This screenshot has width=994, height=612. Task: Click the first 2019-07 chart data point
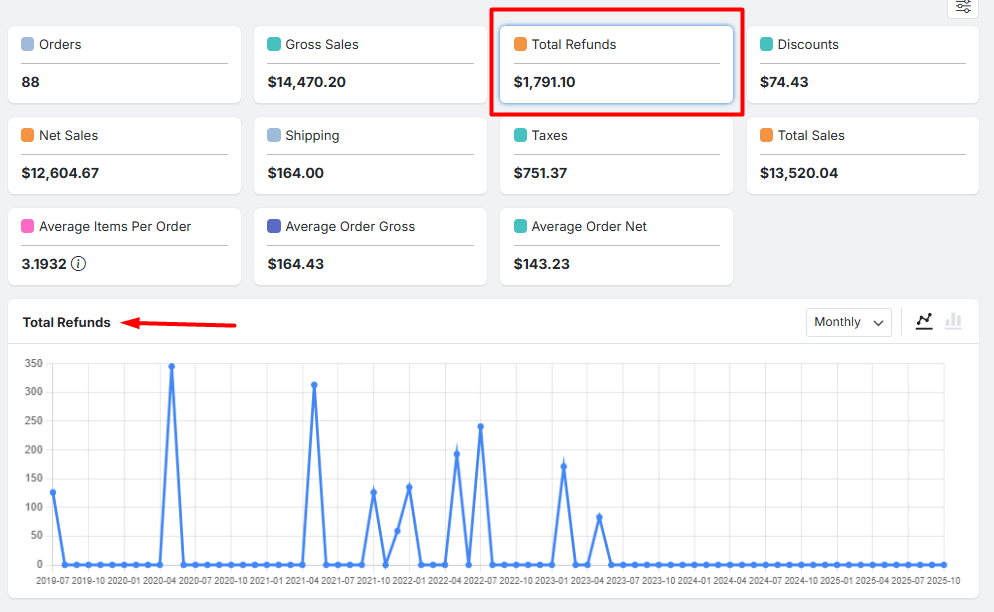53,492
